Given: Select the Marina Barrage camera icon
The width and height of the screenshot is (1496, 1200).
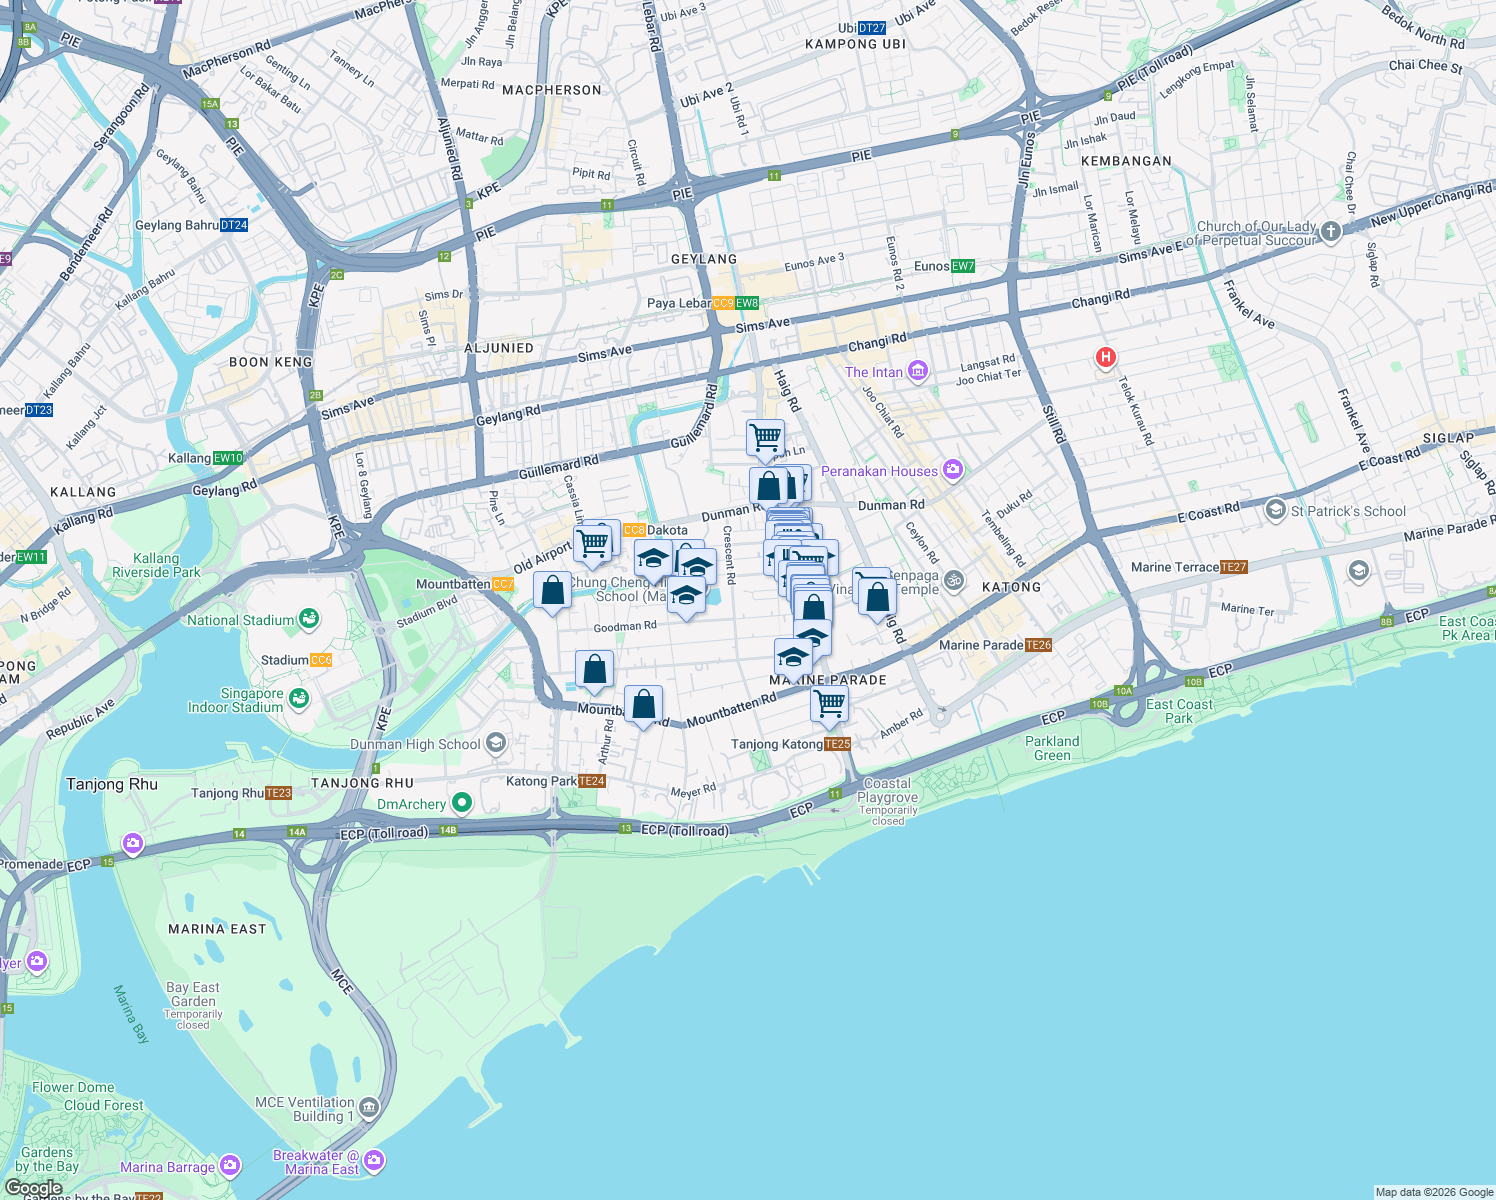Looking at the screenshot, I should click(230, 1166).
